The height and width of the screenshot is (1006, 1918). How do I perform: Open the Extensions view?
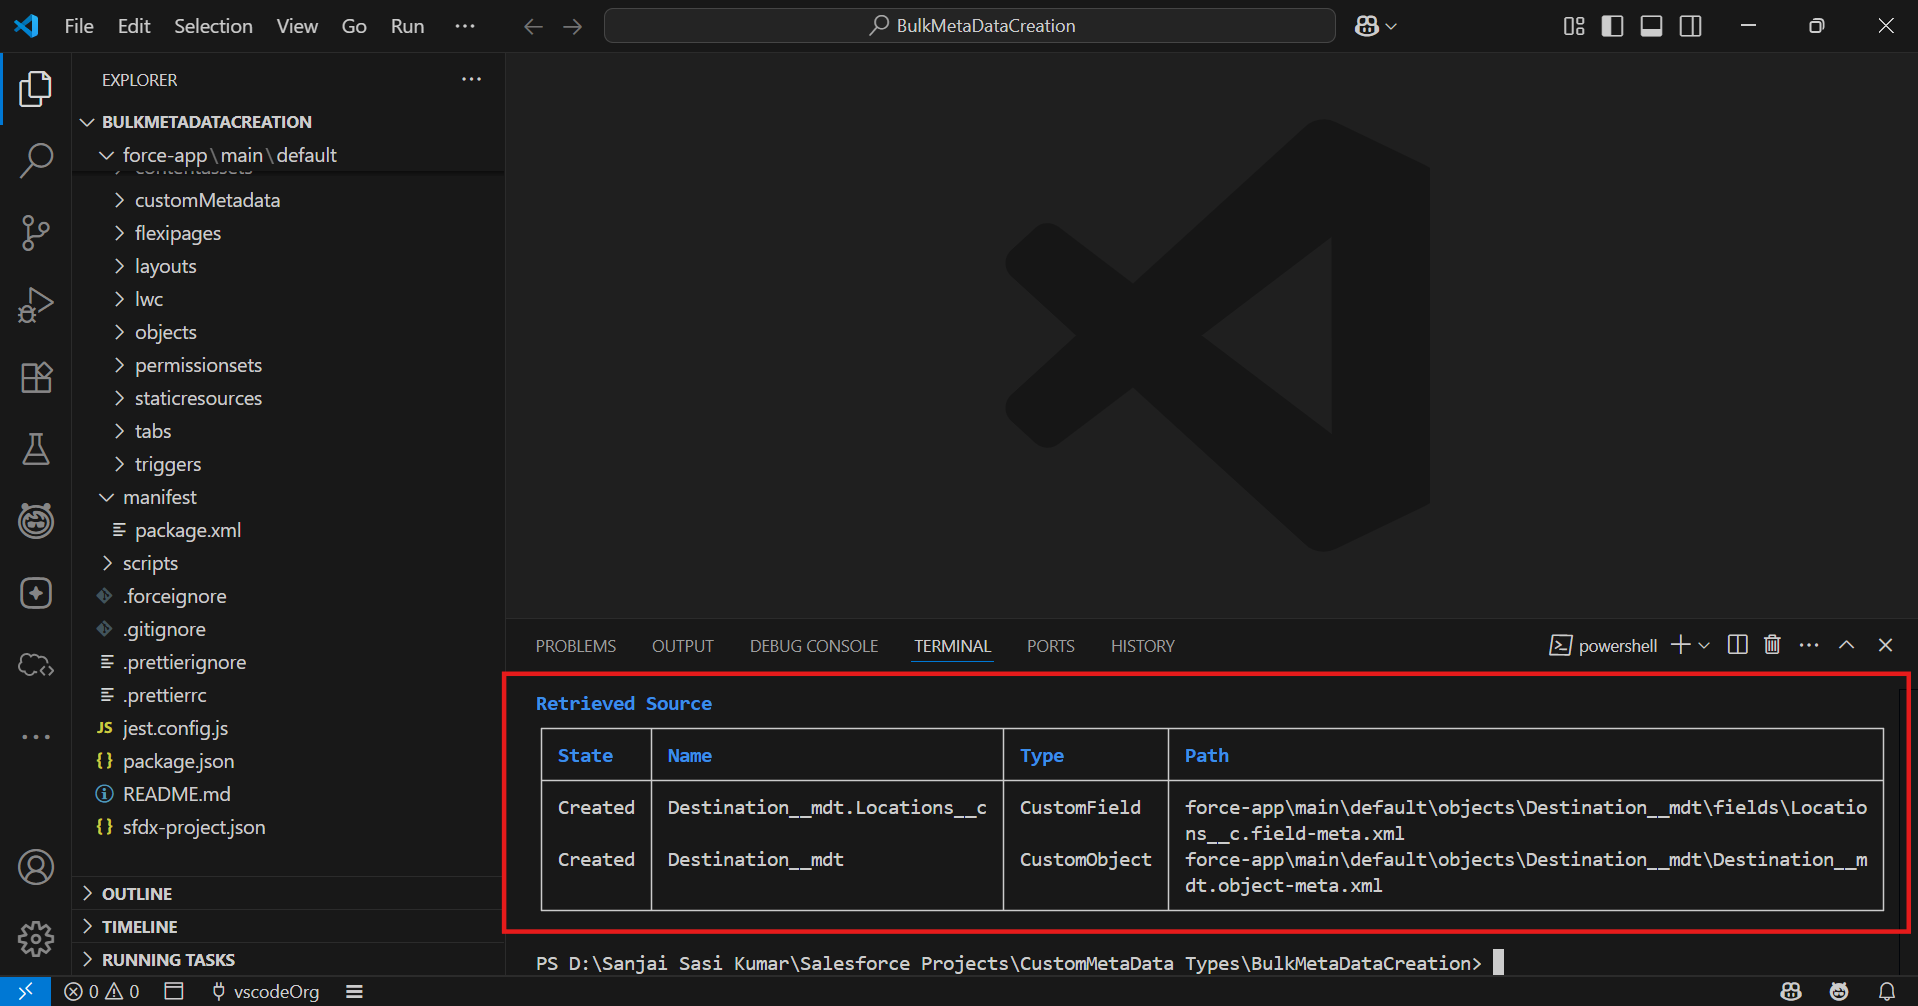click(x=36, y=378)
